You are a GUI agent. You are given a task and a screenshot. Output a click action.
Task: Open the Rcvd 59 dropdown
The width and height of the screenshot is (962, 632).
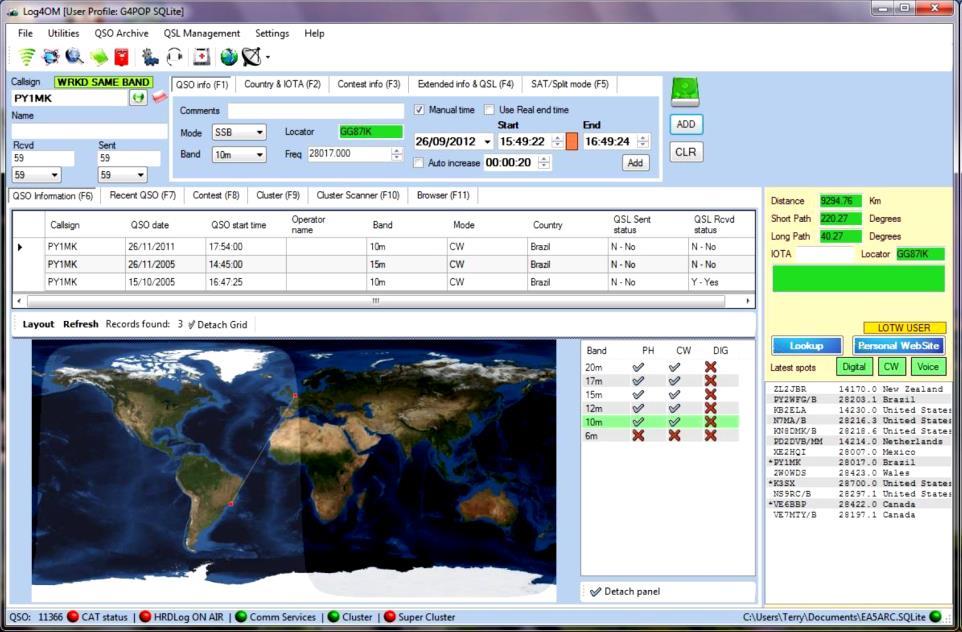tap(36, 175)
